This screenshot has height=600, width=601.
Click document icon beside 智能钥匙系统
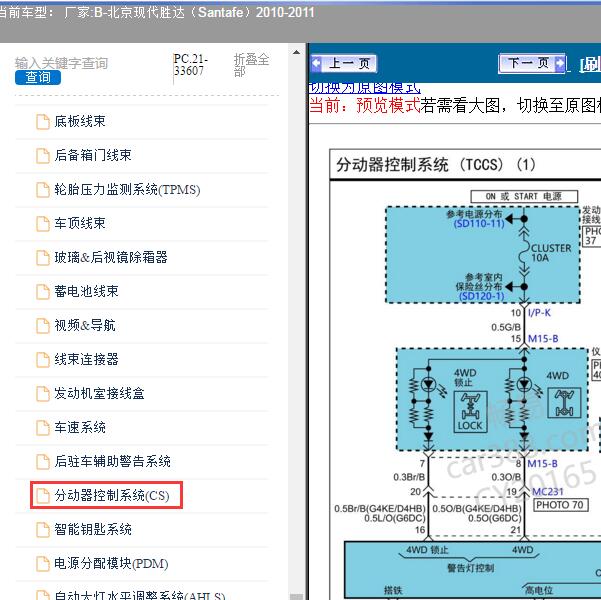tap(43, 530)
